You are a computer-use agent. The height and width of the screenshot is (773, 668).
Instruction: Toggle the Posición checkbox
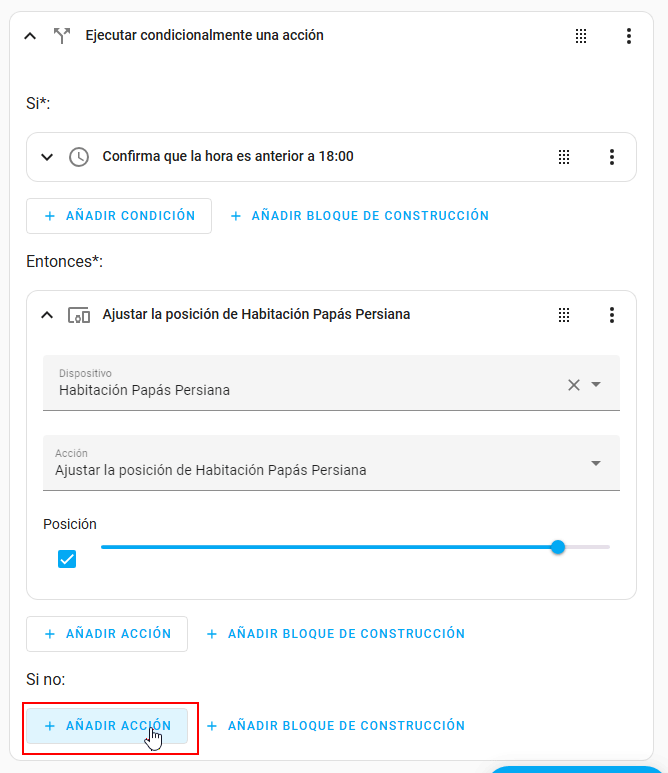(67, 559)
